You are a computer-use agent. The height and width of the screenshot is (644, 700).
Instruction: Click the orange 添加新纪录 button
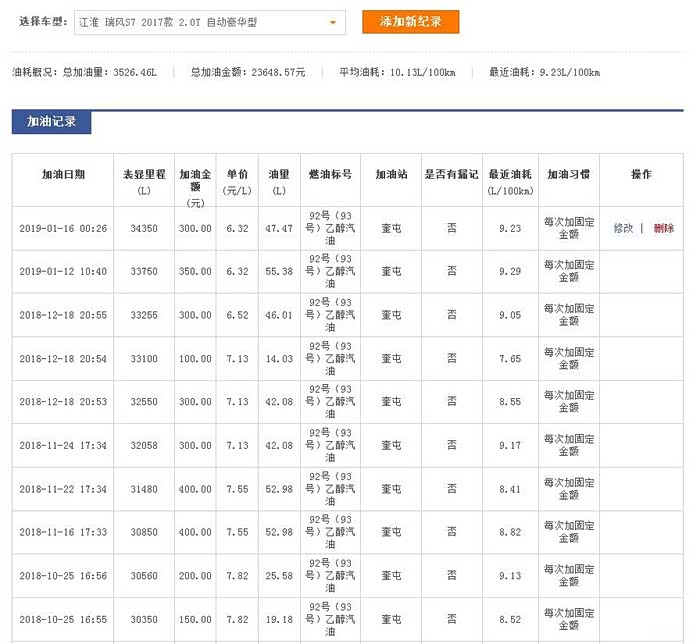(x=410, y=22)
